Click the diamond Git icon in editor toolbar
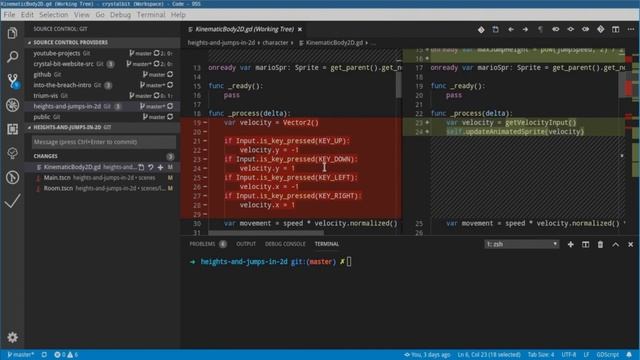640x360 pixels. (x=481, y=29)
